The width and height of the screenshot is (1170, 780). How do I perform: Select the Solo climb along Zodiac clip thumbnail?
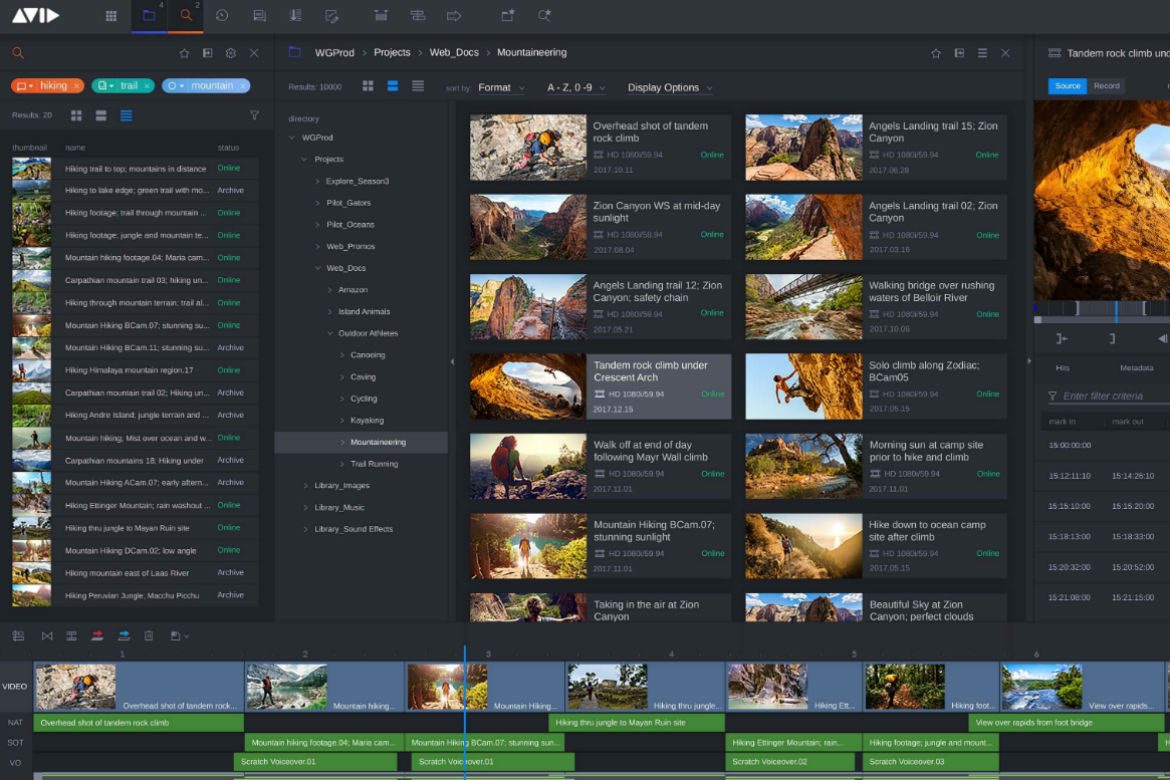click(x=803, y=386)
